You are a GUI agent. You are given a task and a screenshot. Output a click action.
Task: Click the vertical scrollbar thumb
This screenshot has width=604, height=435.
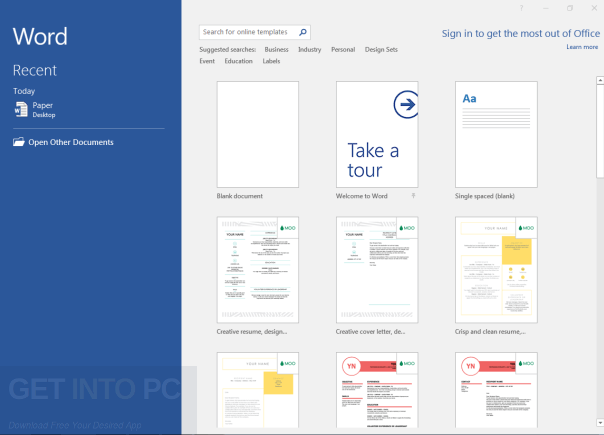tap(600, 131)
